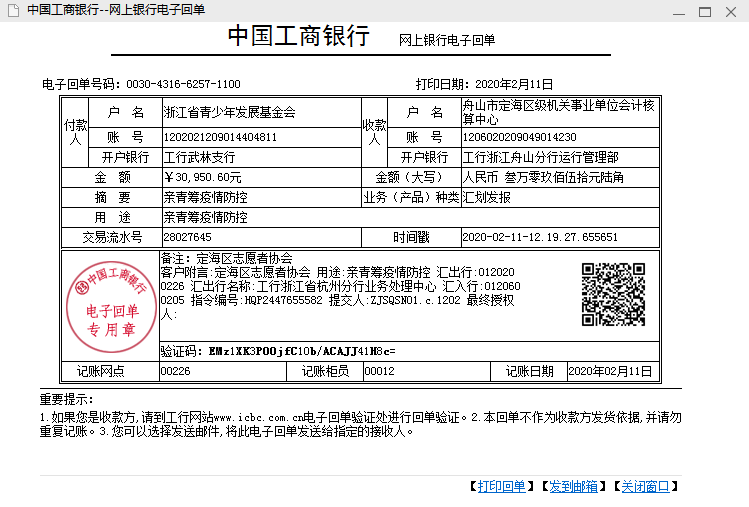Click business type 汇划发报
Screen dimensions: 749x507
point(486,197)
